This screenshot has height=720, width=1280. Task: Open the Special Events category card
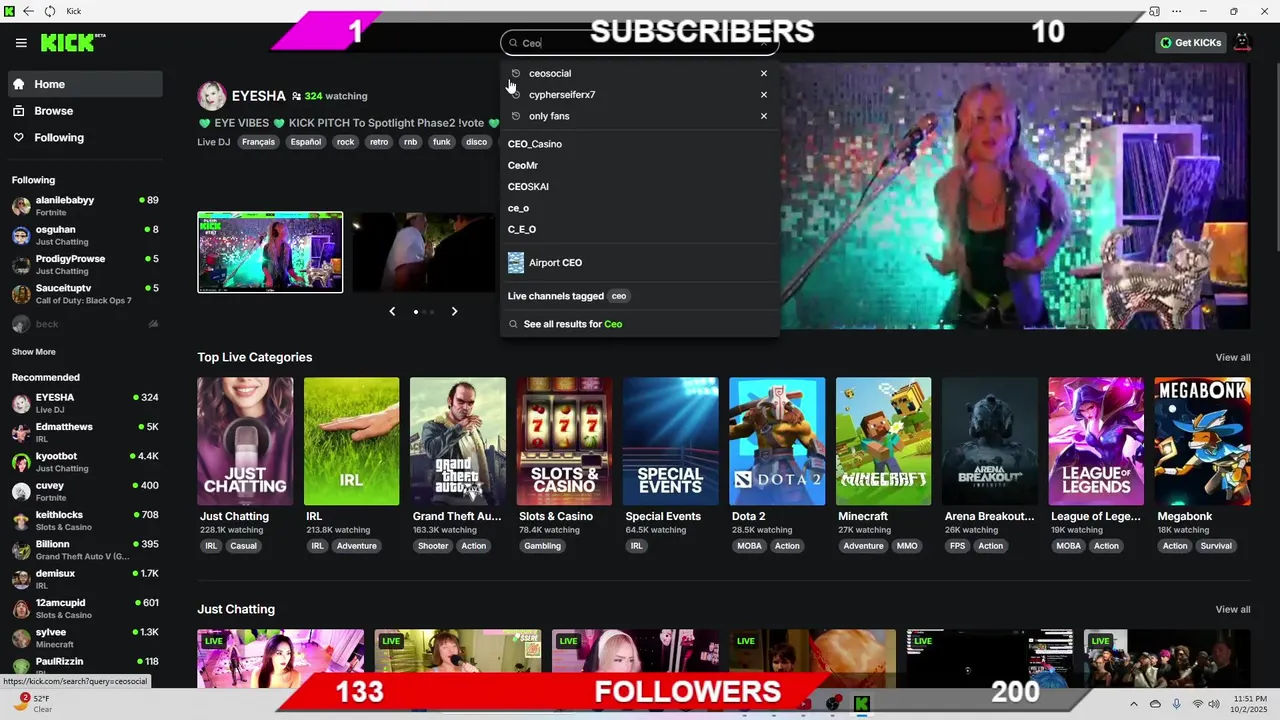pos(670,441)
